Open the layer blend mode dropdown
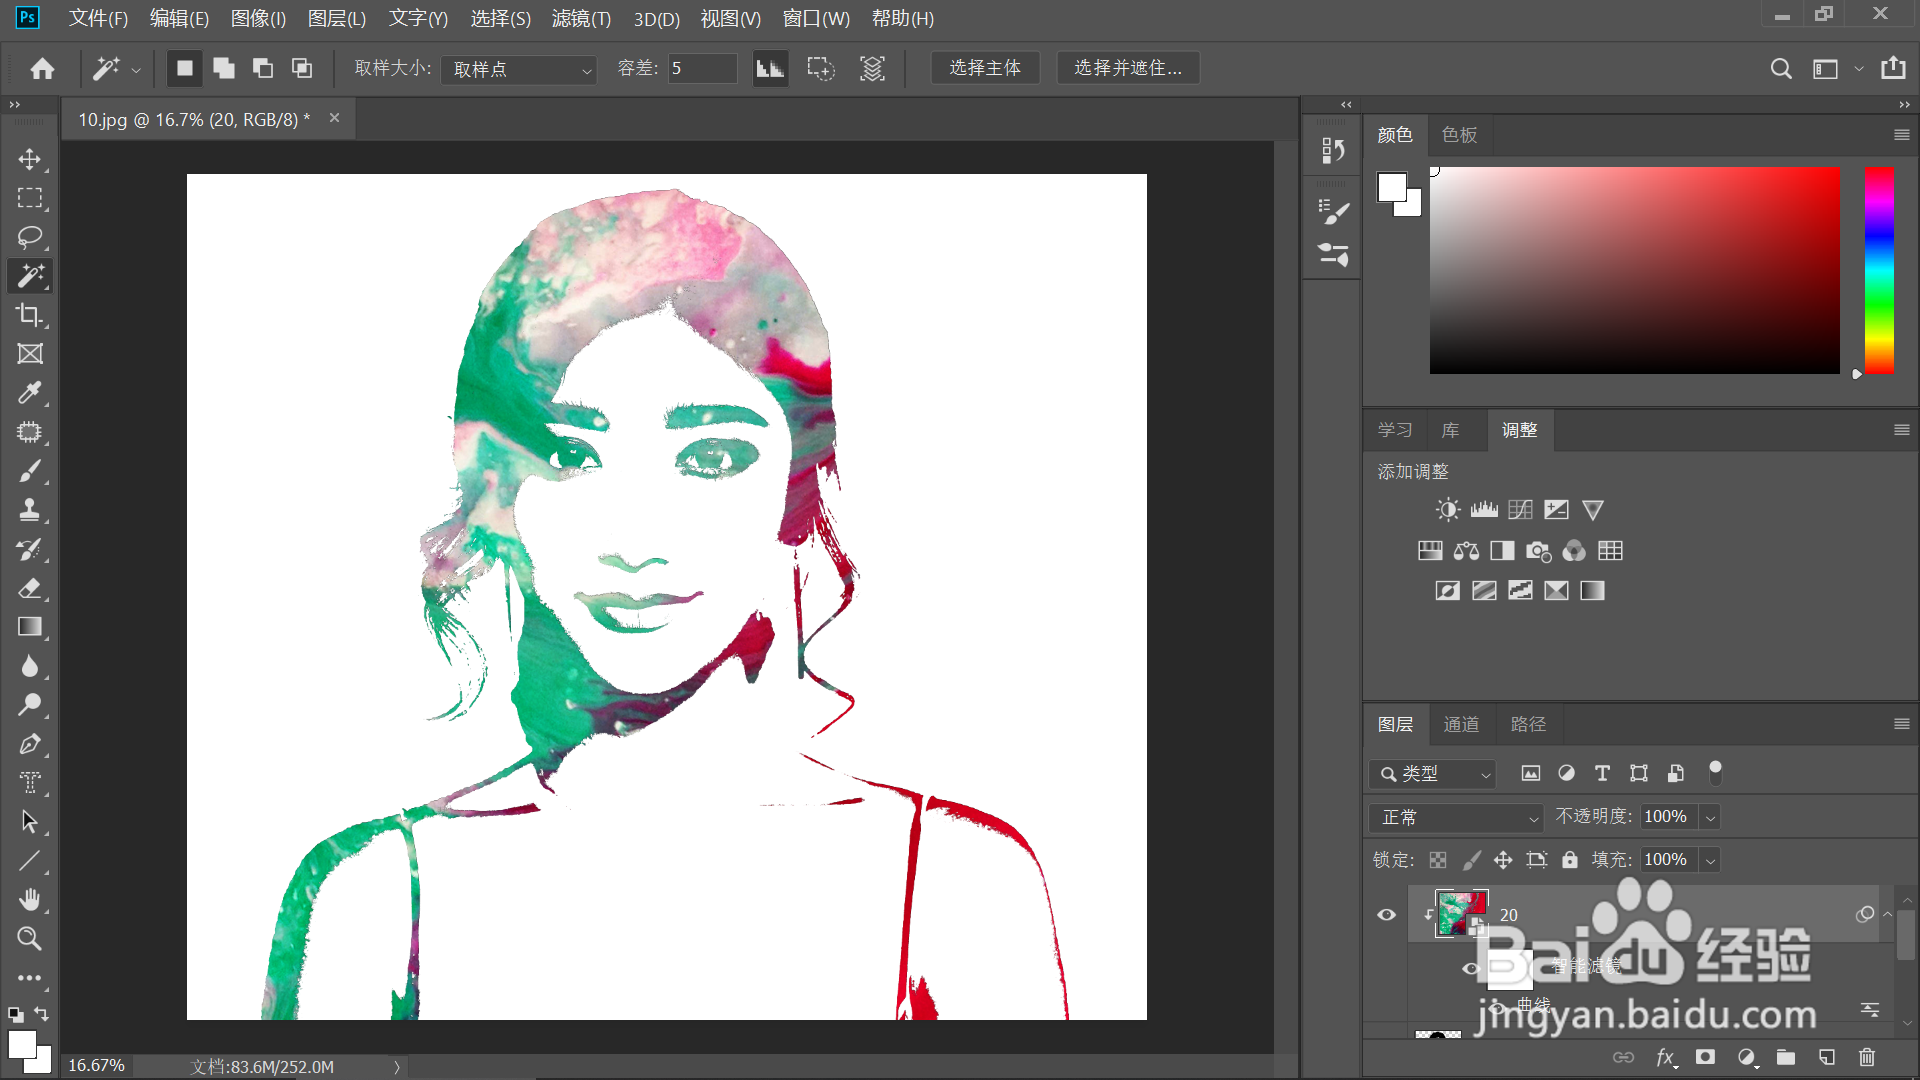This screenshot has width=1920, height=1080. coord(1457,817)
